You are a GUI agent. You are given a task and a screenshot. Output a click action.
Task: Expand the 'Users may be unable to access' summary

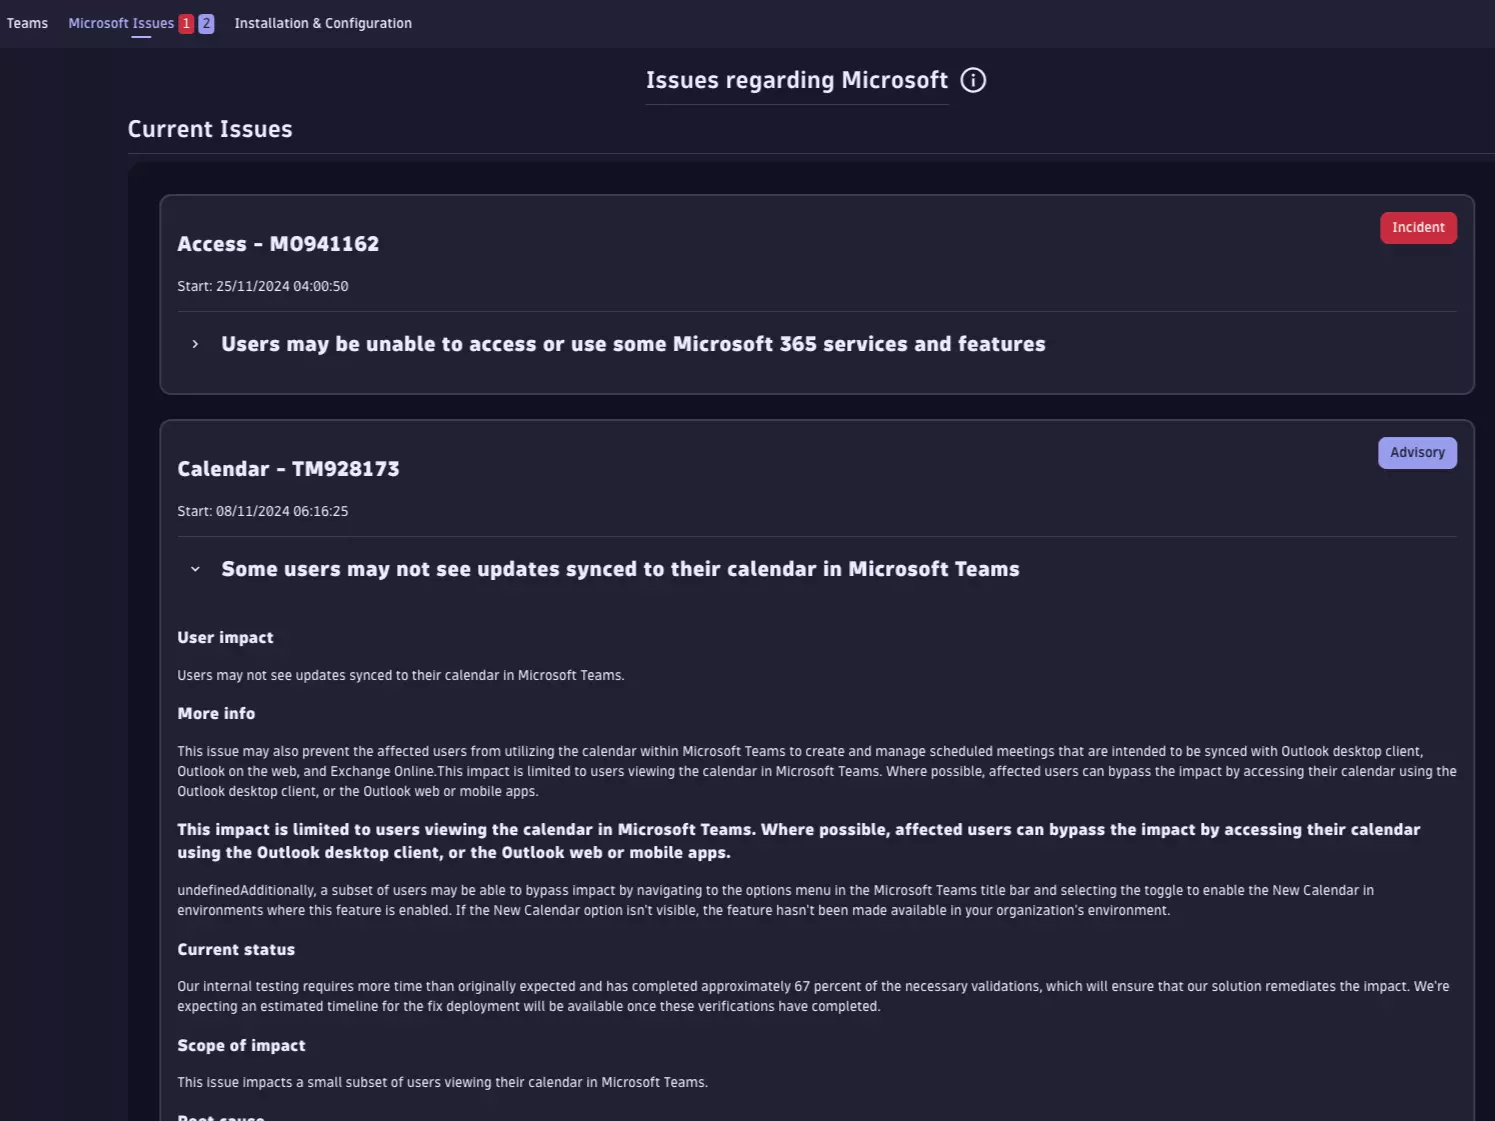click(632, 344)
